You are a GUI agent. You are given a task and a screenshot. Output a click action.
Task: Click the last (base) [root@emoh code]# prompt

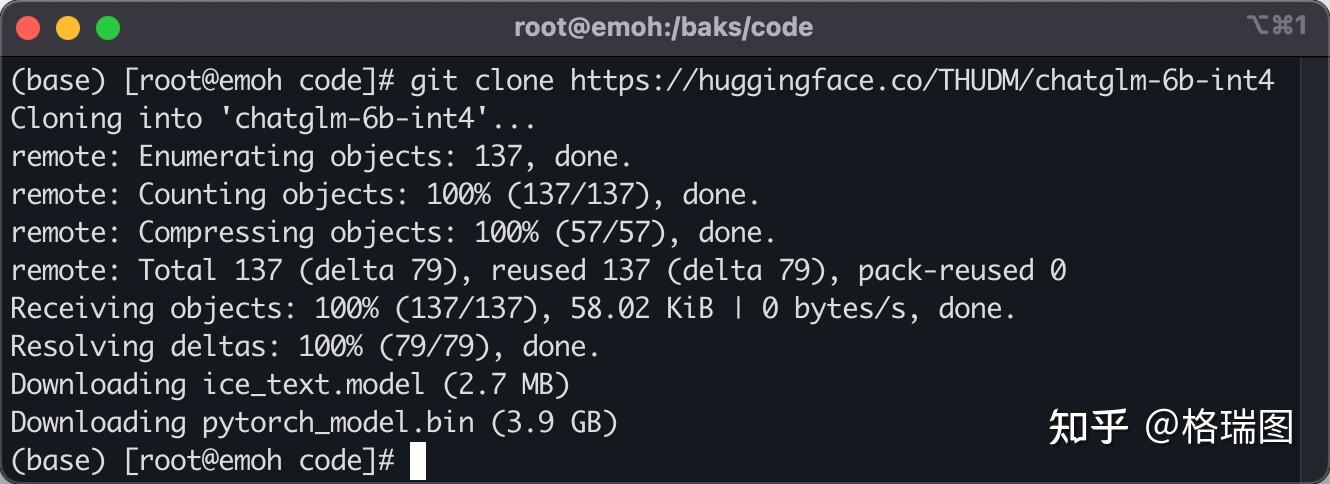click(203, 460)
